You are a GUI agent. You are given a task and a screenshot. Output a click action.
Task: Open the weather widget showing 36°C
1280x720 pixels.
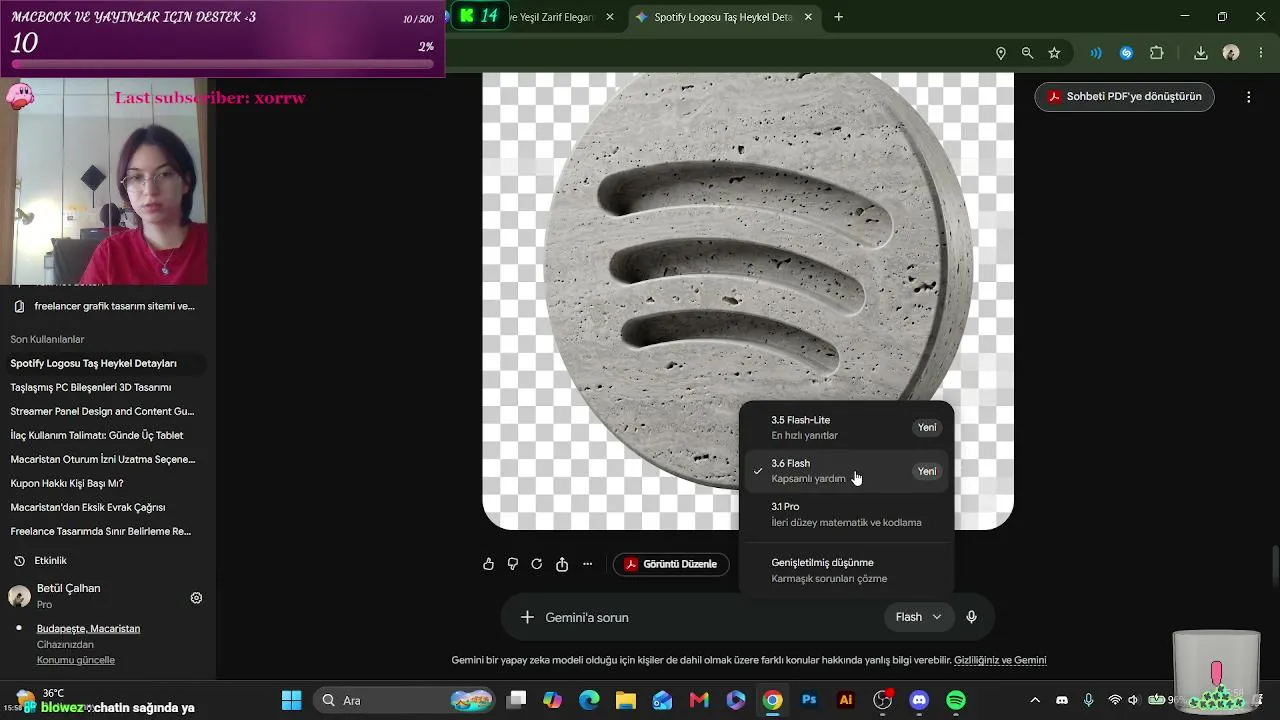(40, 699)
